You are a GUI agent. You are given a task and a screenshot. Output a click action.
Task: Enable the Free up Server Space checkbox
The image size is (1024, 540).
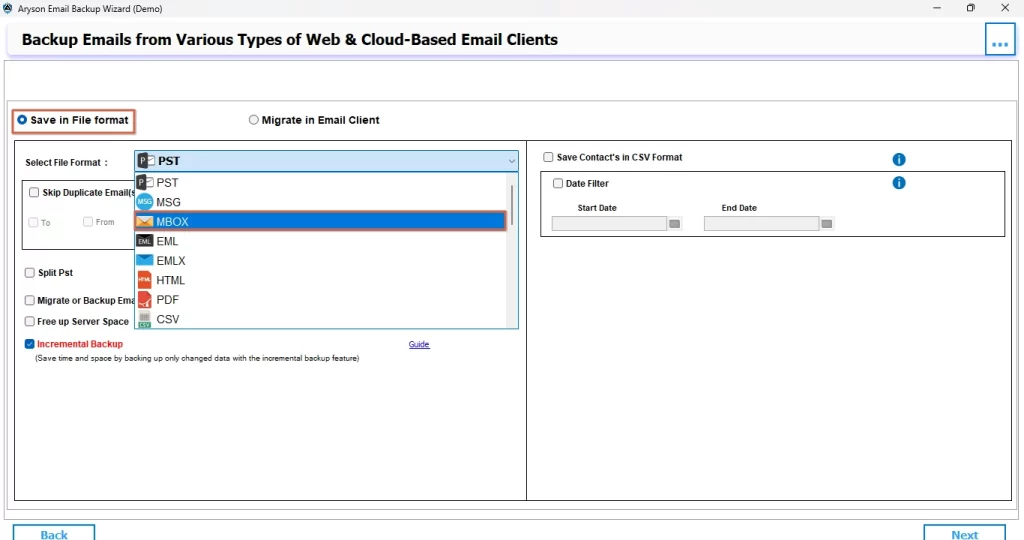(x=29, y=321)
